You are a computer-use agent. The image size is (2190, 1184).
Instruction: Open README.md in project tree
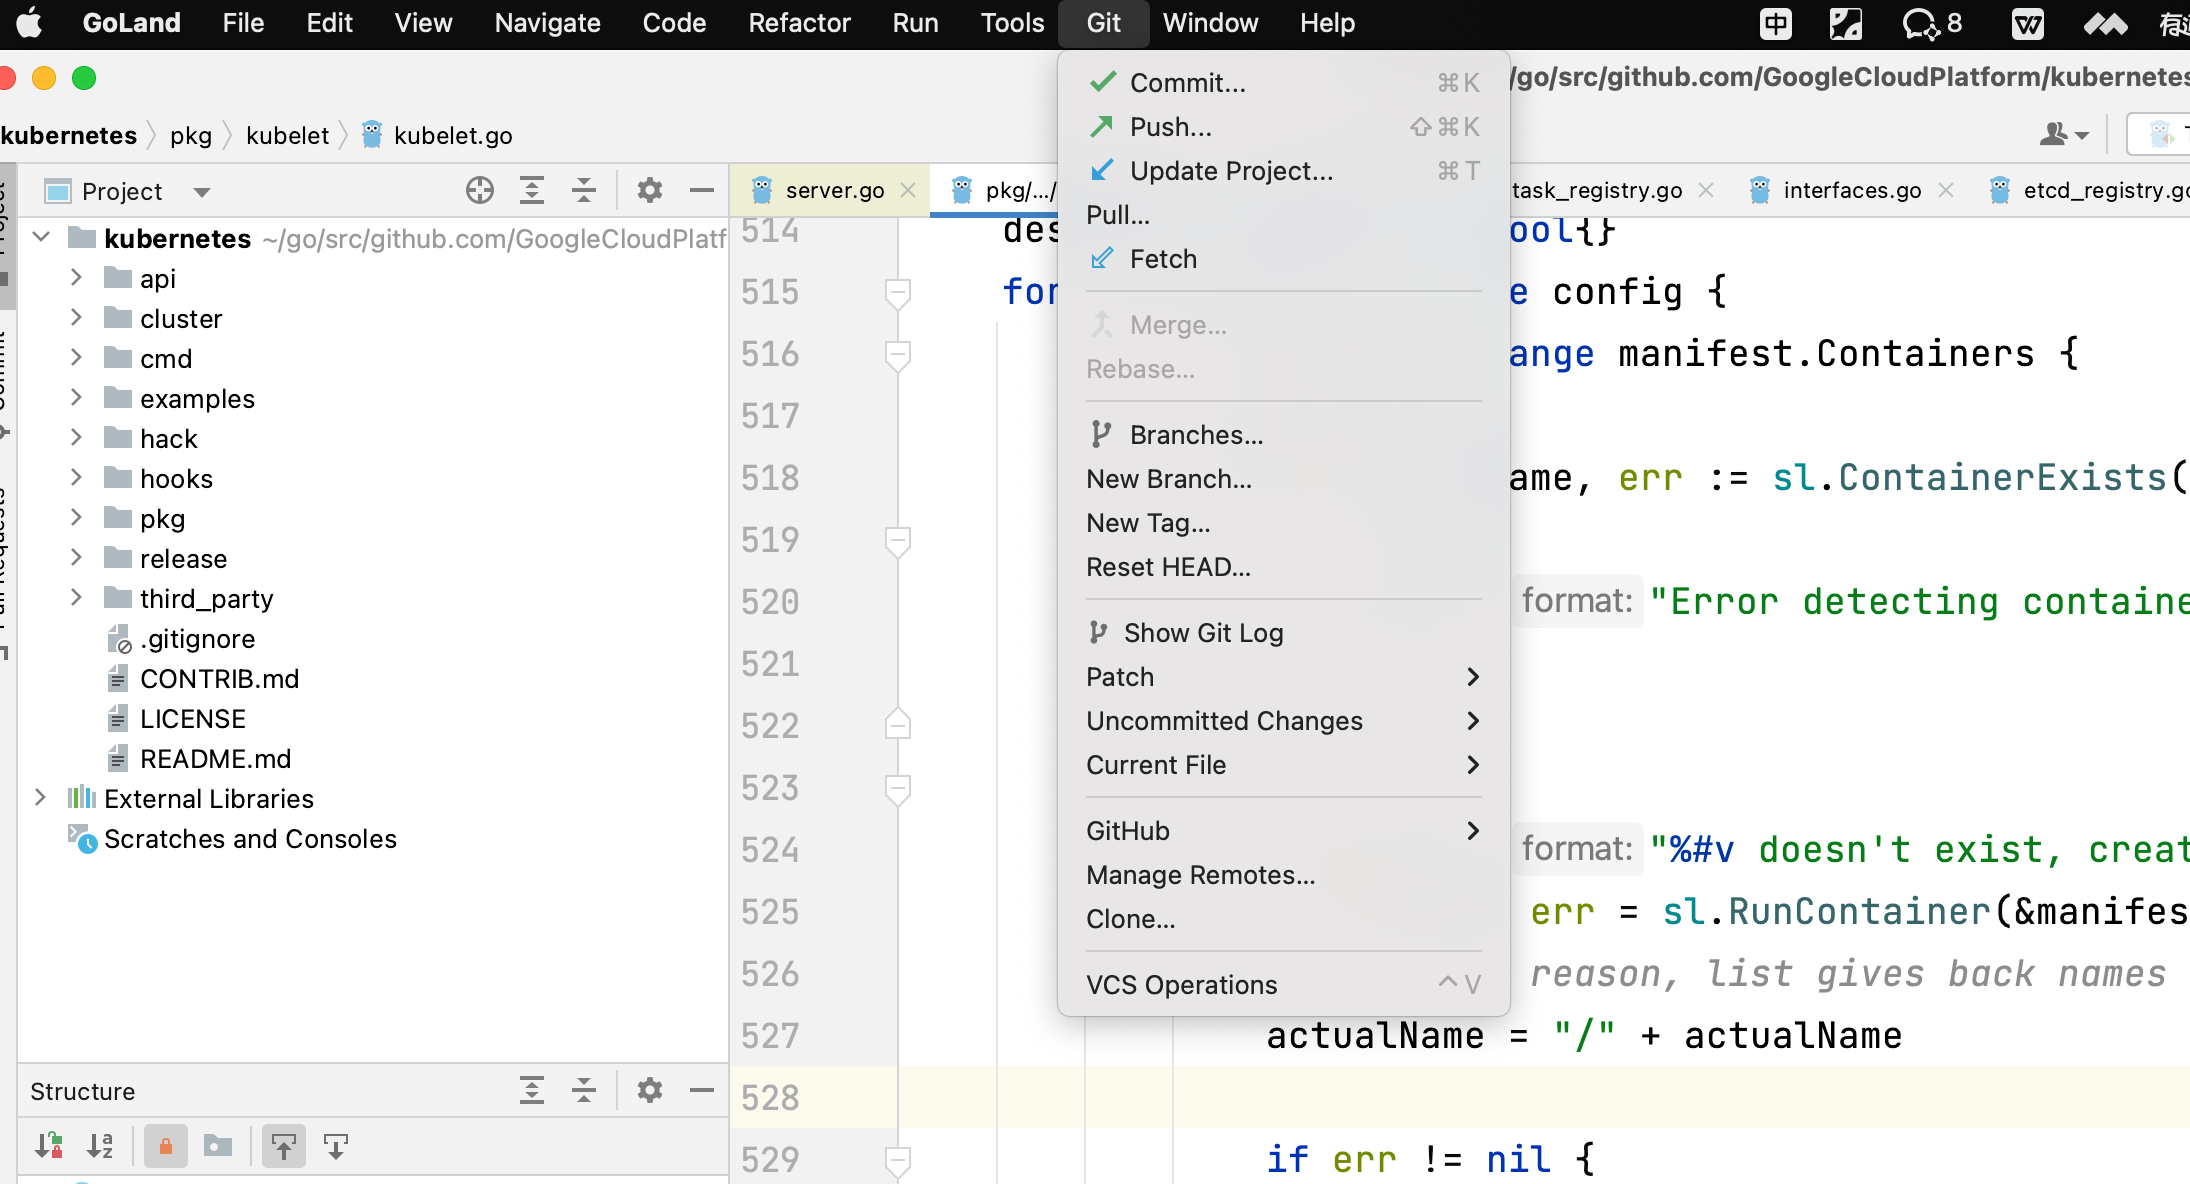tap(215, 759)
